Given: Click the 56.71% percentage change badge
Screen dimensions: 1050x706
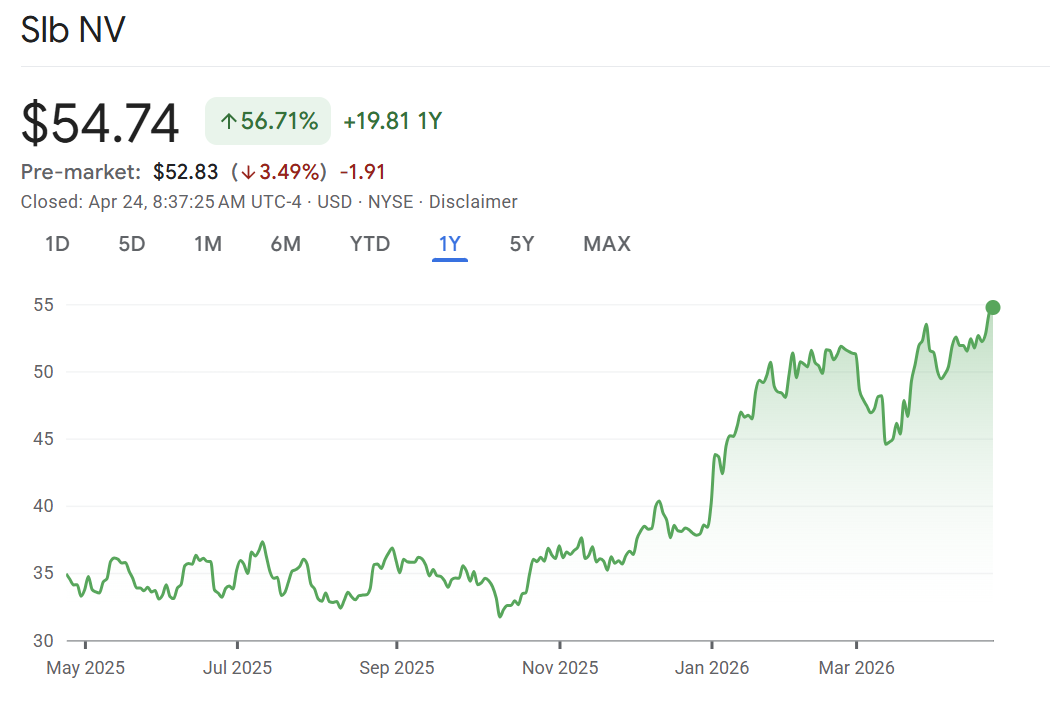Looking at the screenshot, I should coord(268,122).
